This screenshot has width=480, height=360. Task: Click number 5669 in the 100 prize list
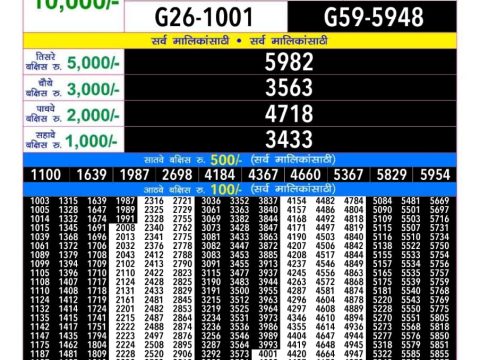(439, 201)
